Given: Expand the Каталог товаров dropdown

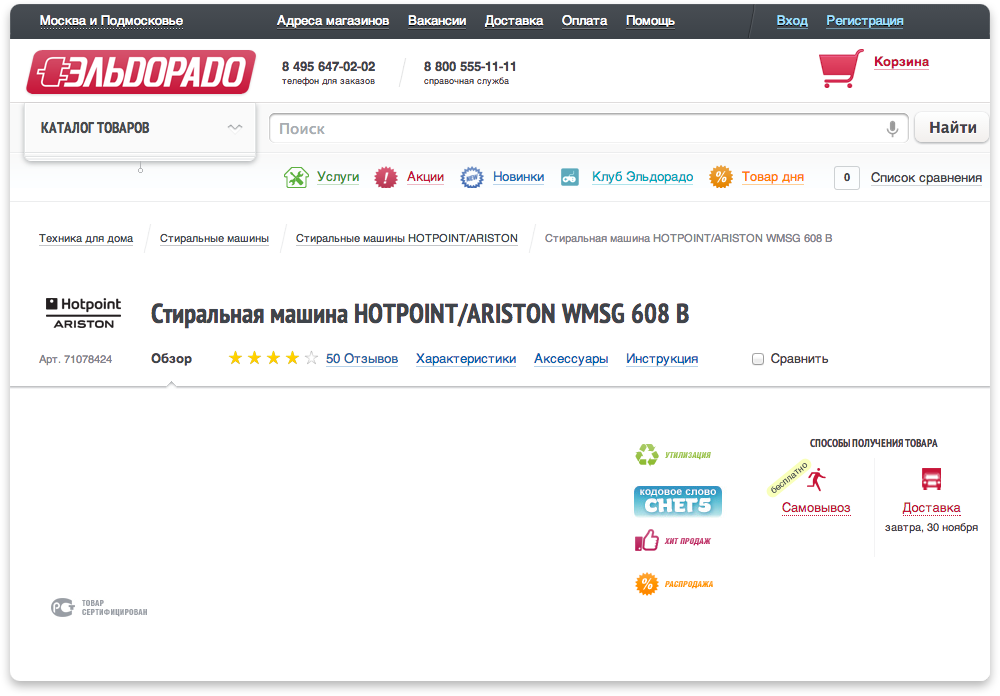Looking at the screenshot, I should pyautogui.click(x=140, y=128).
